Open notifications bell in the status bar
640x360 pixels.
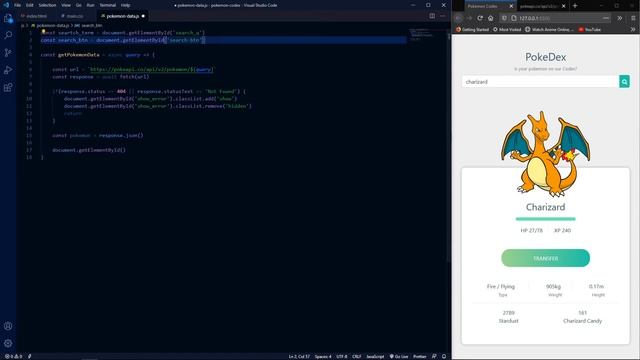(444, 356)
